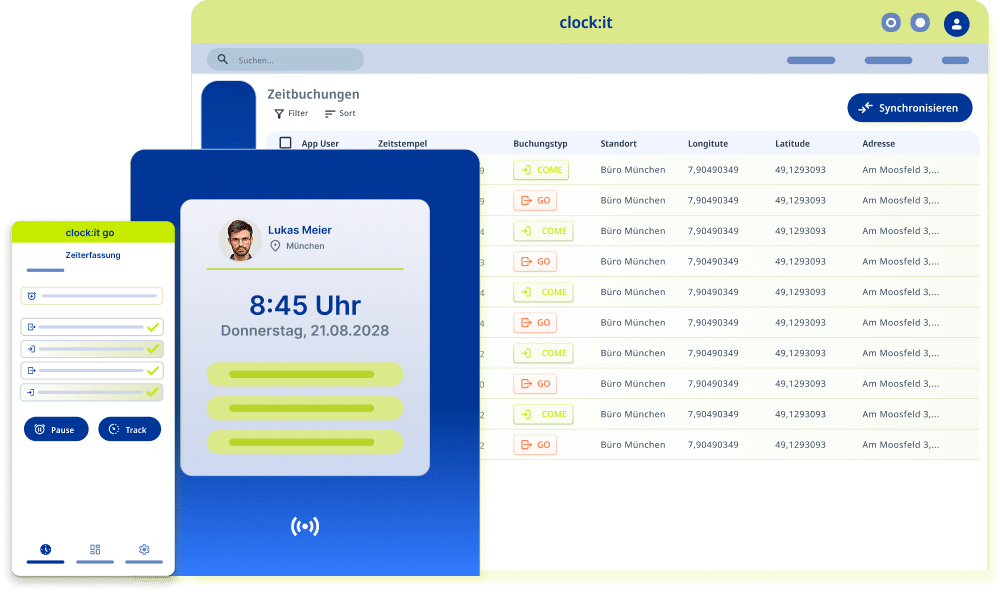
Task: Click the 8:45 Uhr time display
Action: (x=305, y=305)
